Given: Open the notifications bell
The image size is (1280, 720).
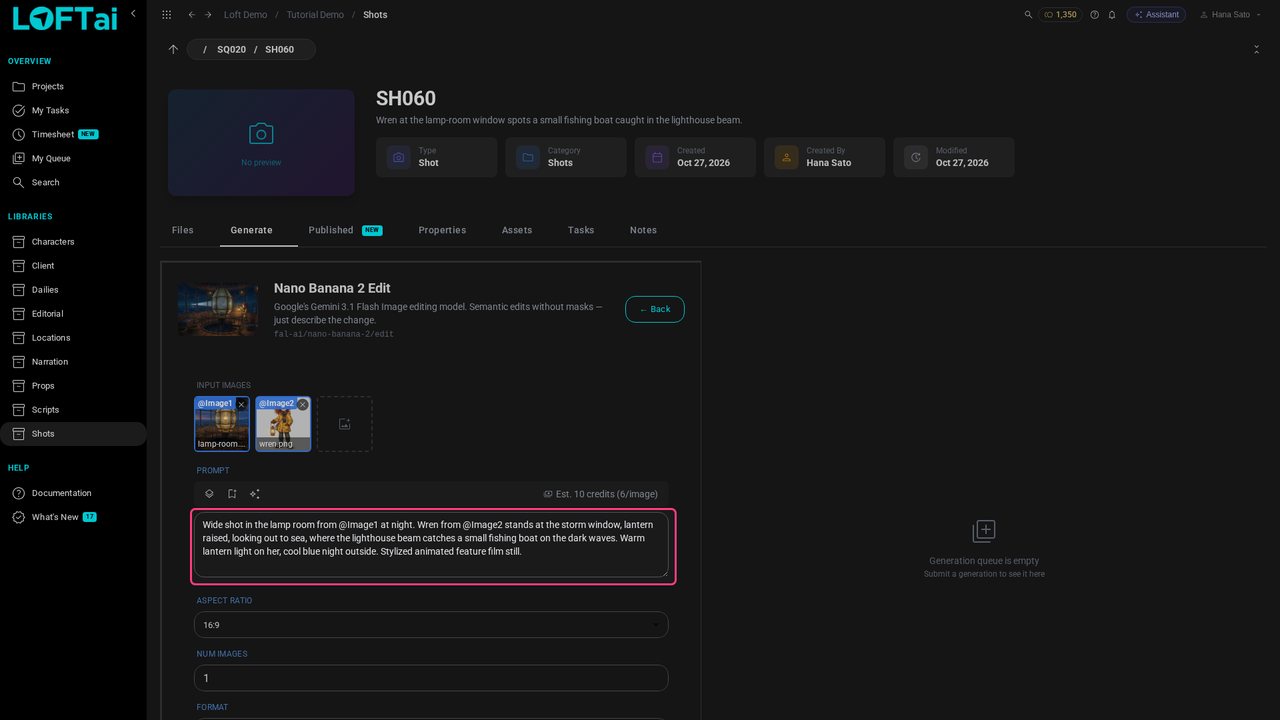Looking at the screenshot, I should pyautogui.click(x=1111, y=15).
